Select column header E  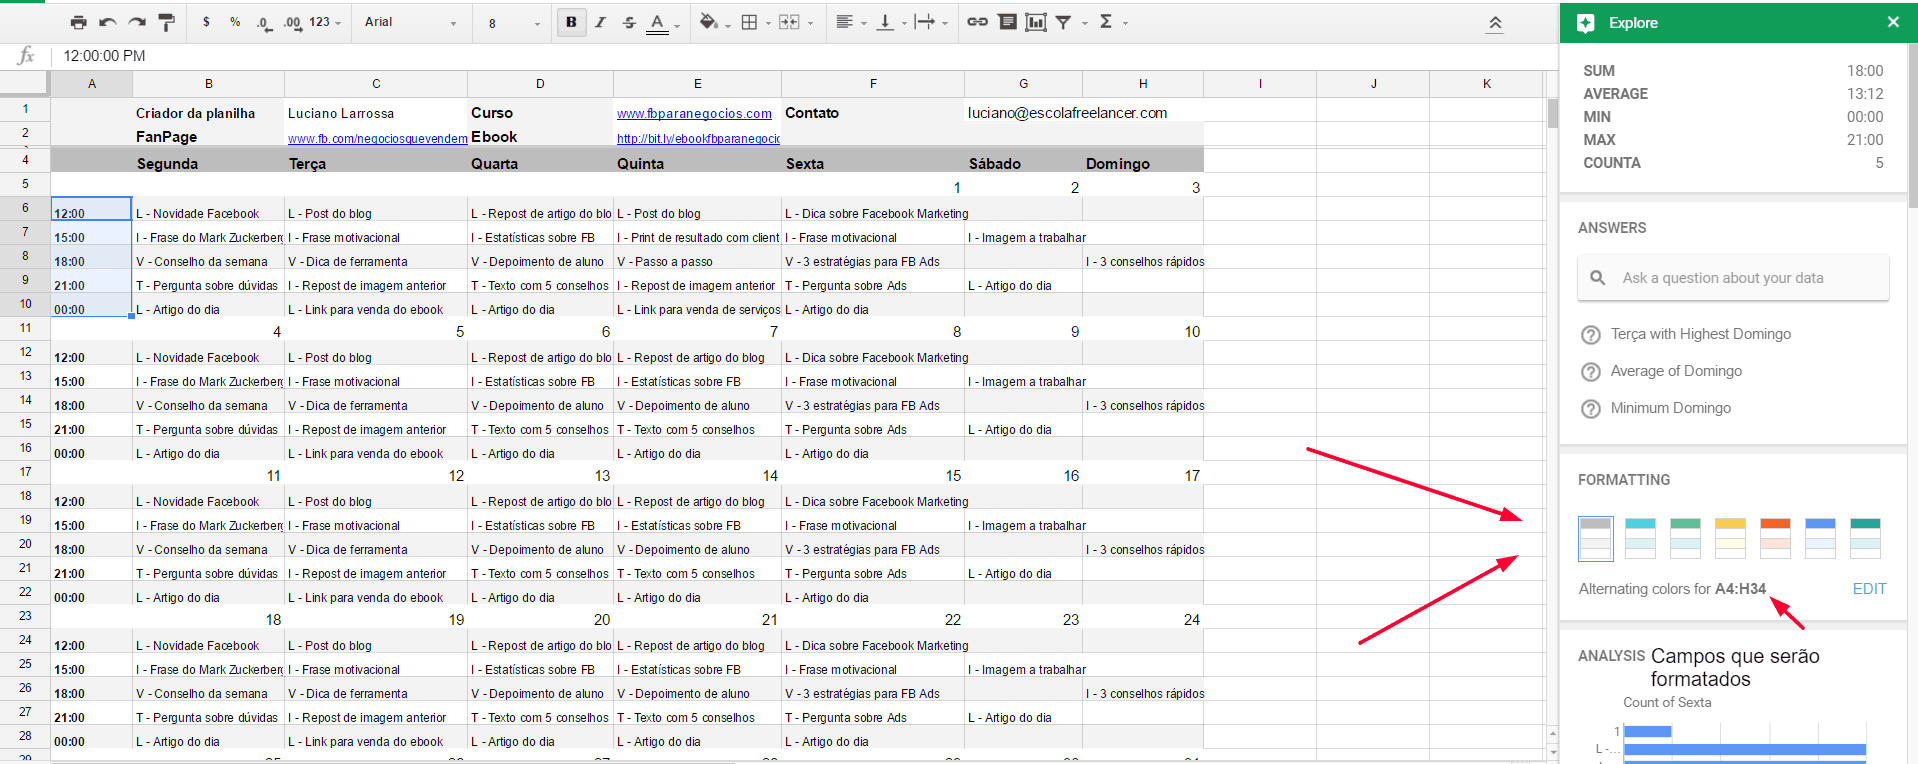pos(697,84)
